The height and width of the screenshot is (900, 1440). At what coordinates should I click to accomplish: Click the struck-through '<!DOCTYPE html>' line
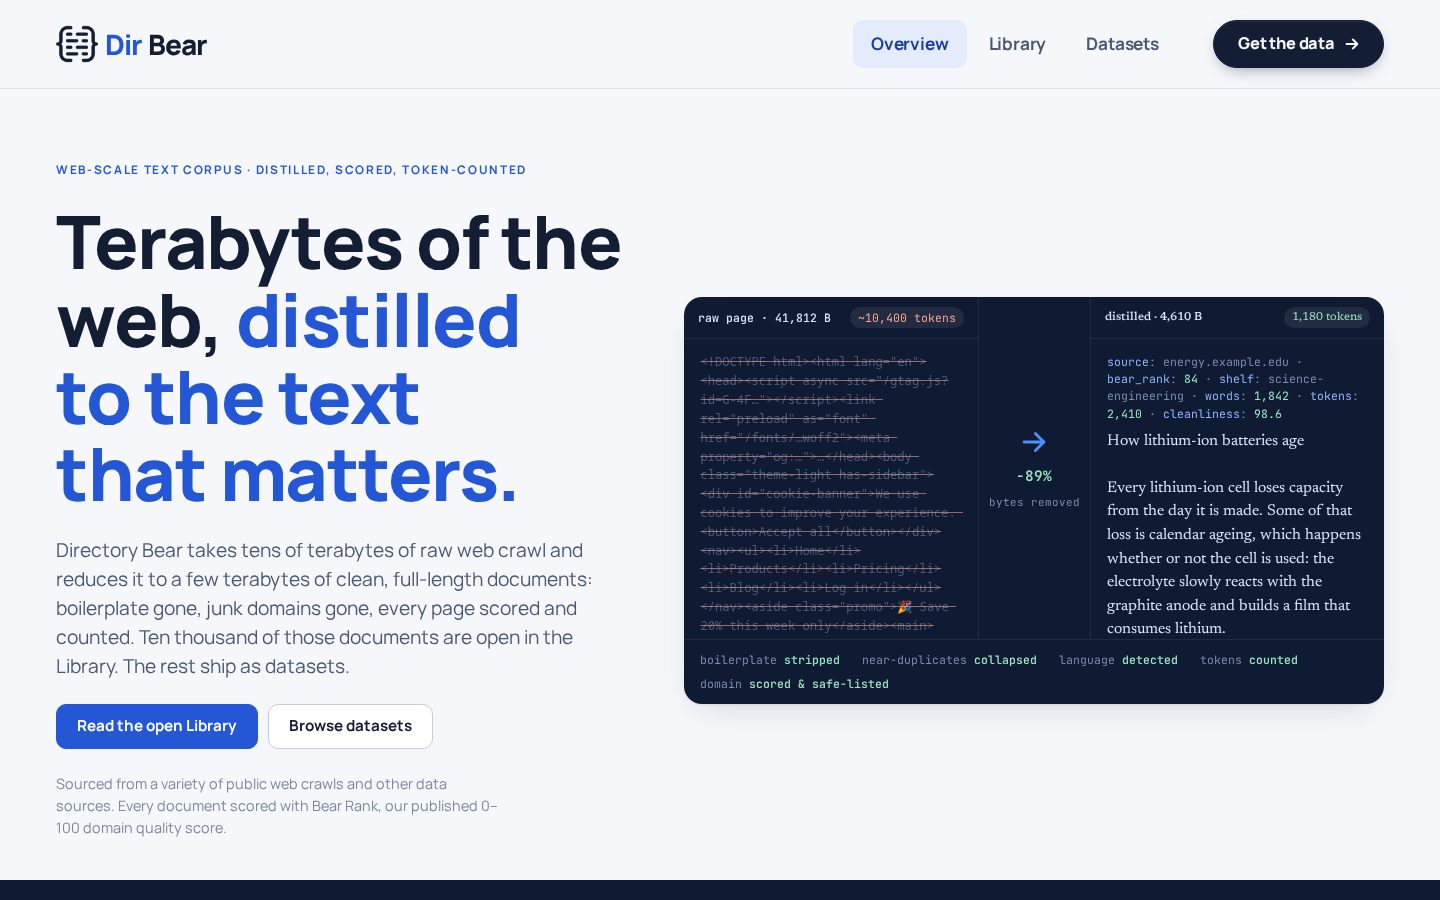coord(813,362)
